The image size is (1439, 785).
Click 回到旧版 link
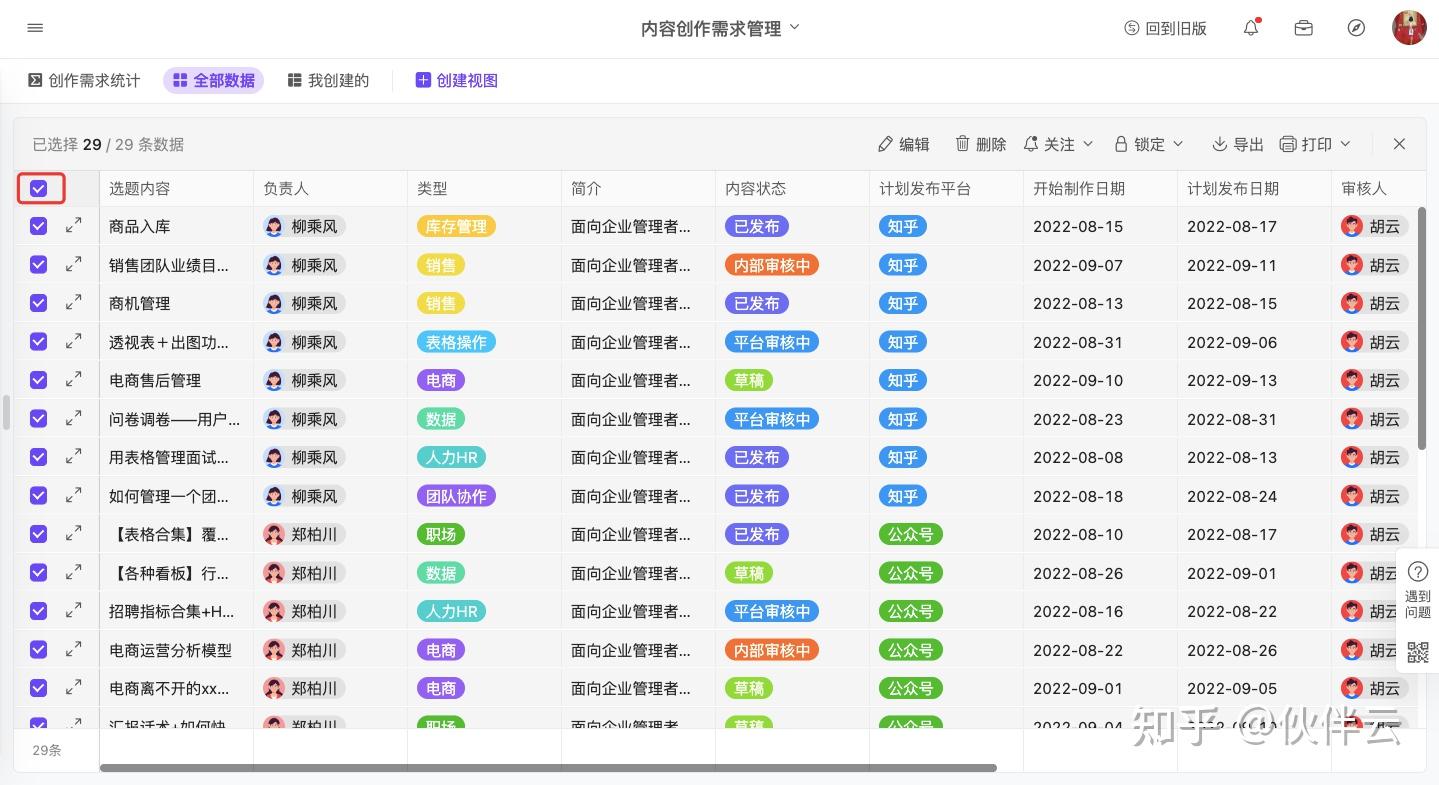coord(1165,28)
